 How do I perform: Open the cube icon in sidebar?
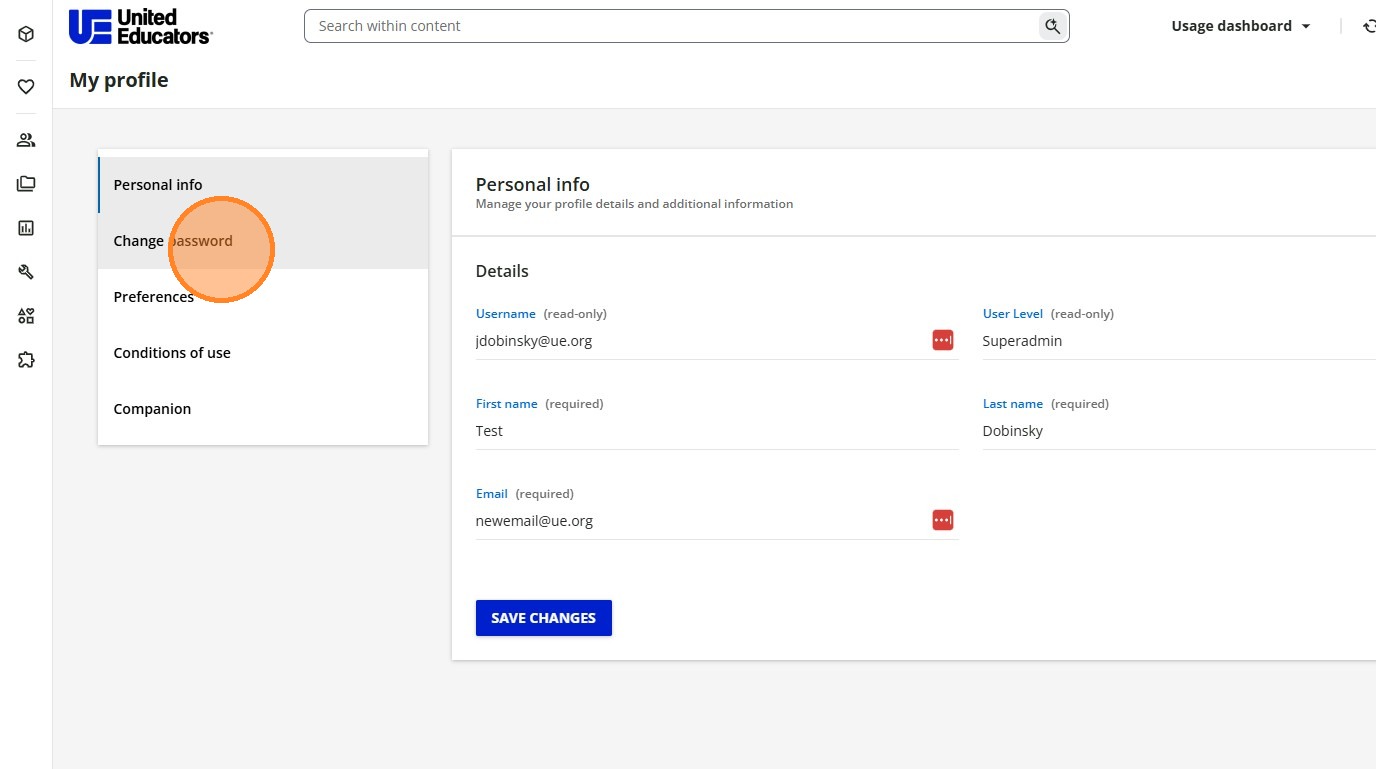[x=26, y=34]
